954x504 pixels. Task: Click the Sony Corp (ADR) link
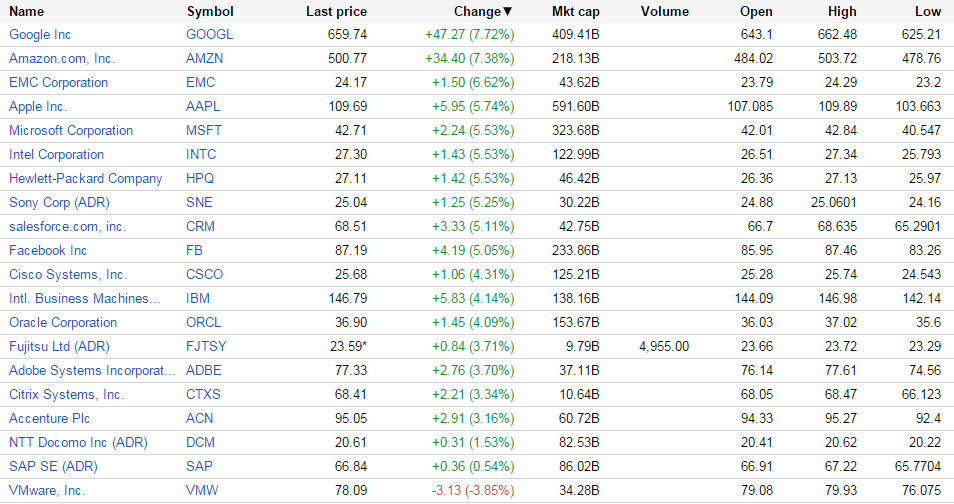57,202
